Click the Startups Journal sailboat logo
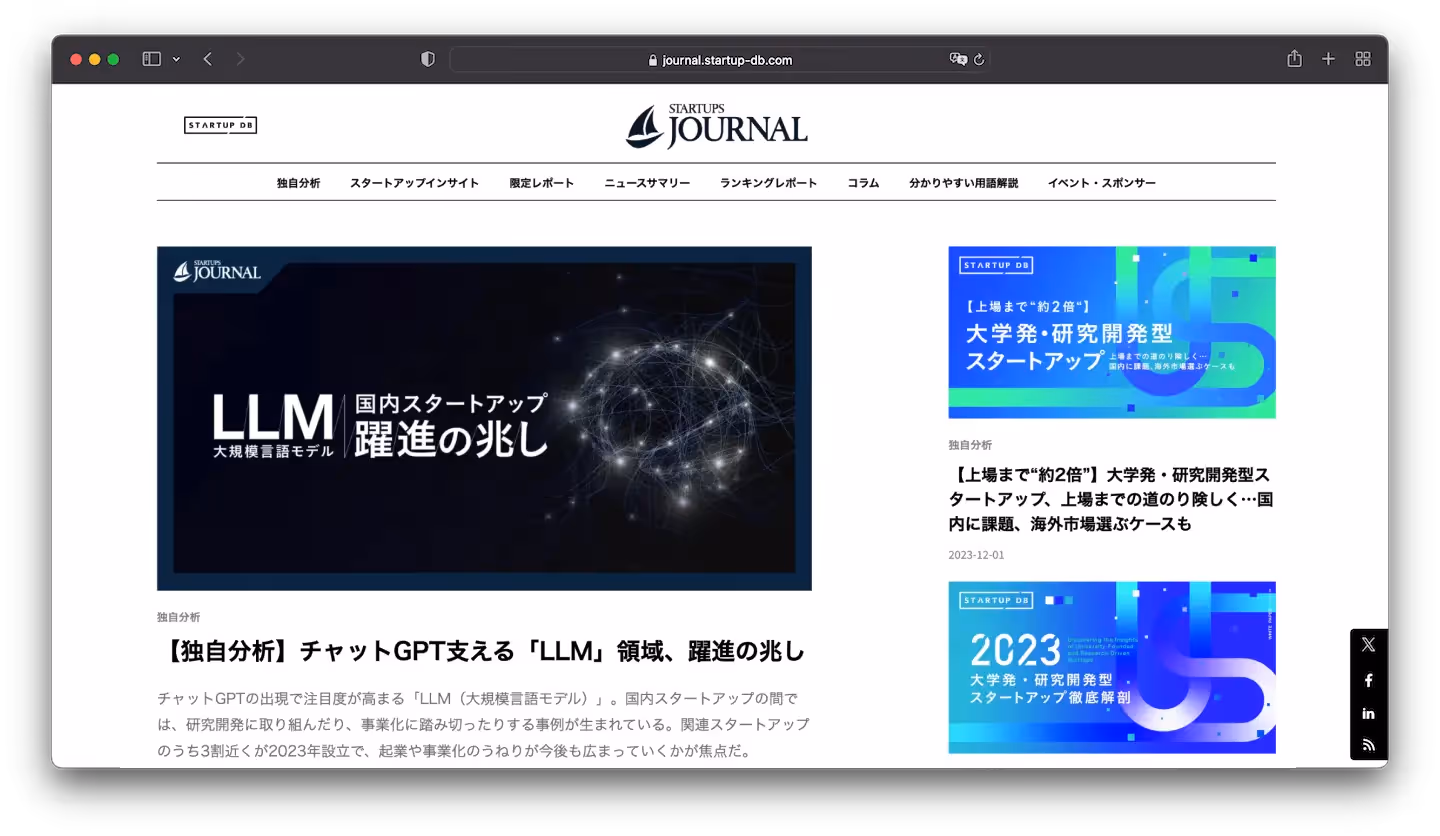 coord(717,127)
